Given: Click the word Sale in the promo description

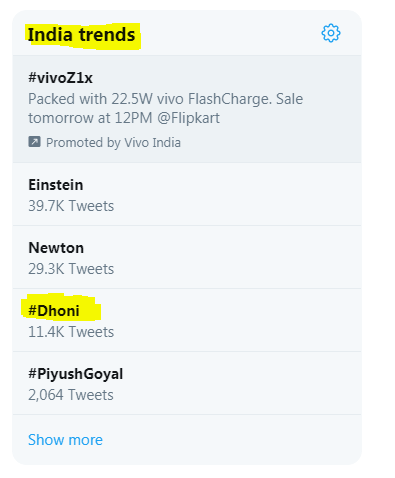Looking at the screenshot, I should coord(290,99).
